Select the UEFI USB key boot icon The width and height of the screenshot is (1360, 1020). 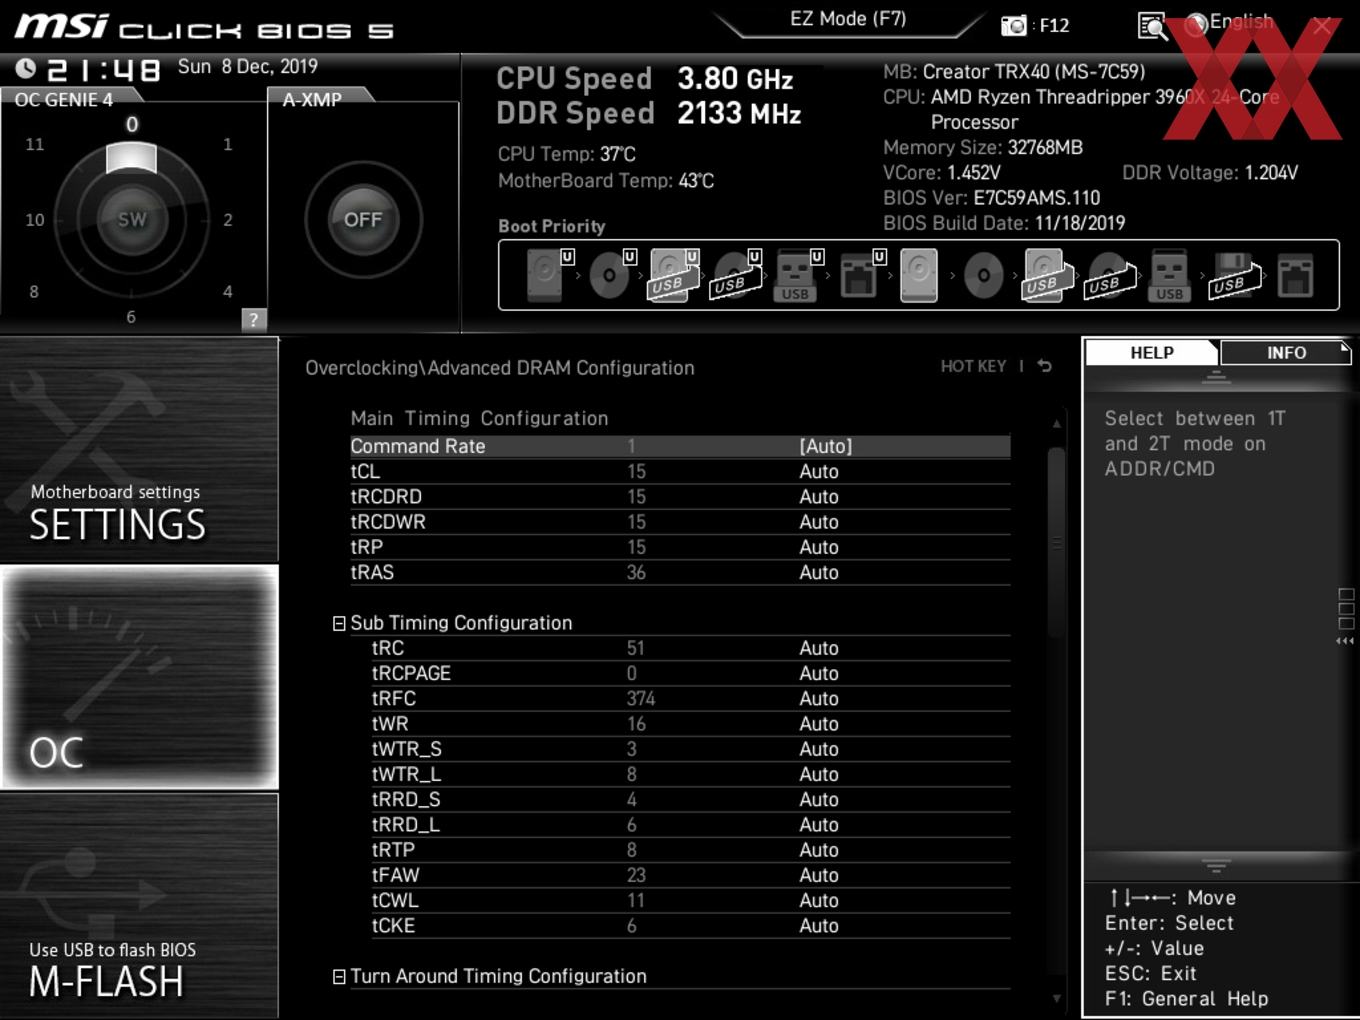(799, 273)
